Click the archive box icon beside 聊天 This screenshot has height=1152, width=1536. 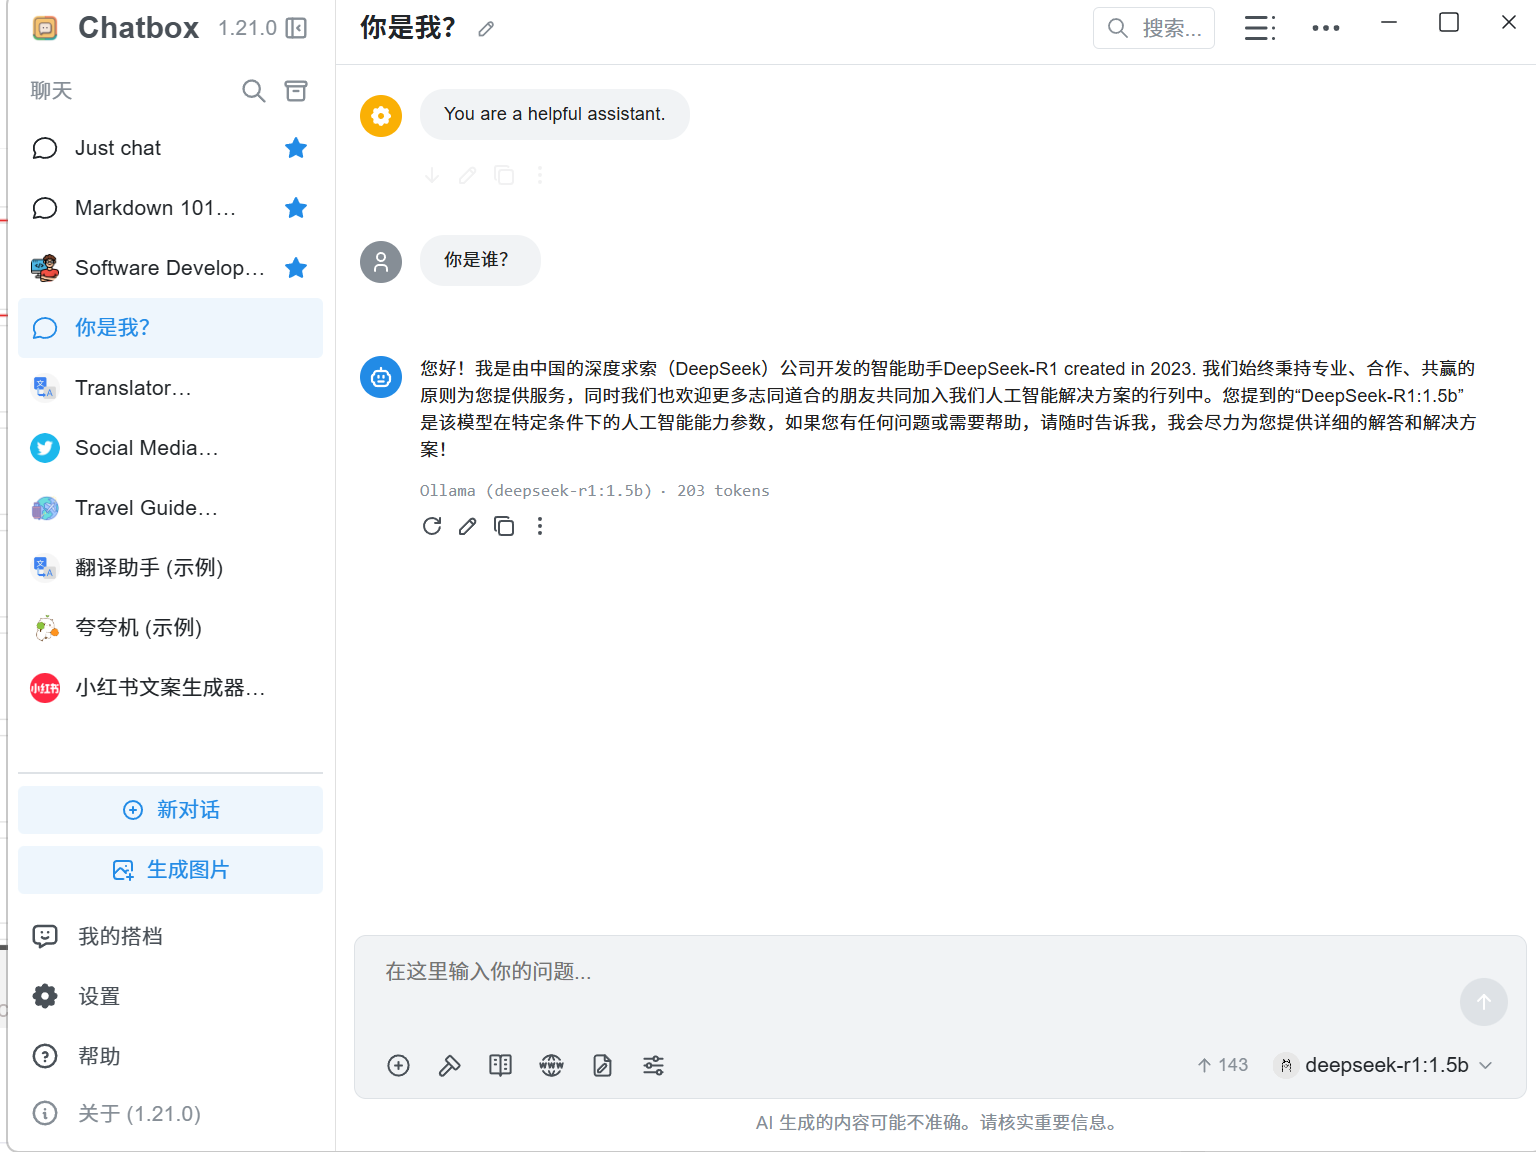[296, 91]
